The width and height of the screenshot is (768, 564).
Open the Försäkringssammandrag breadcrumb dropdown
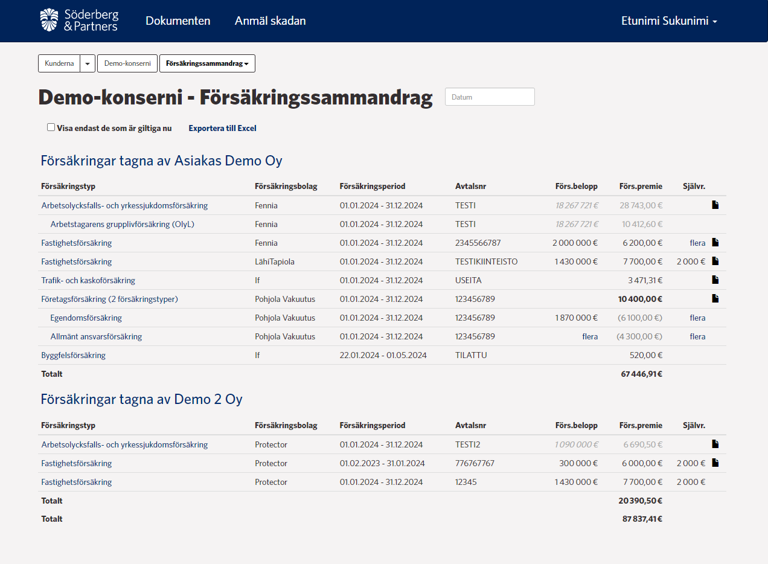click(207, 64)
